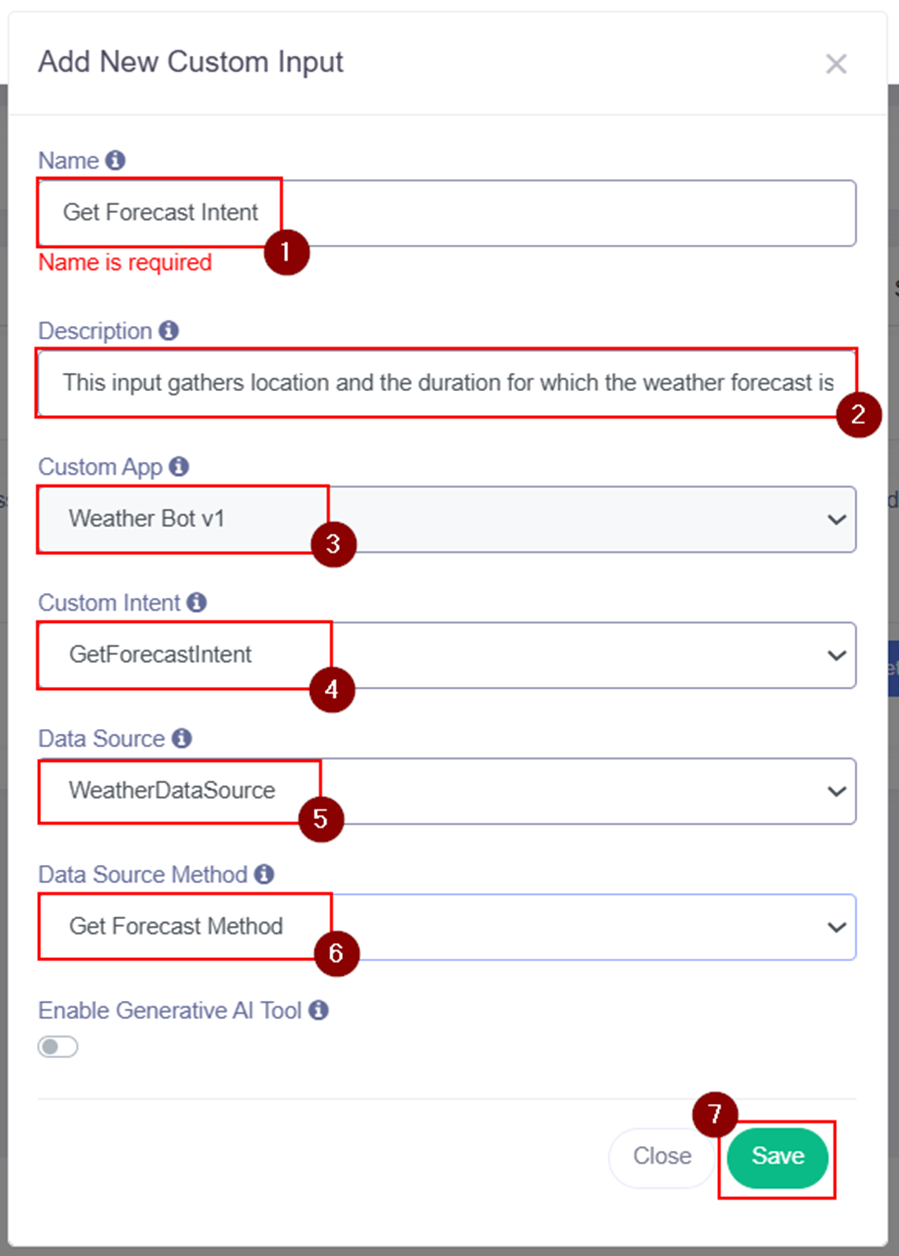Click the Save button
The width and height of the screenshot is (899, 1256).
coord(777,1157)
